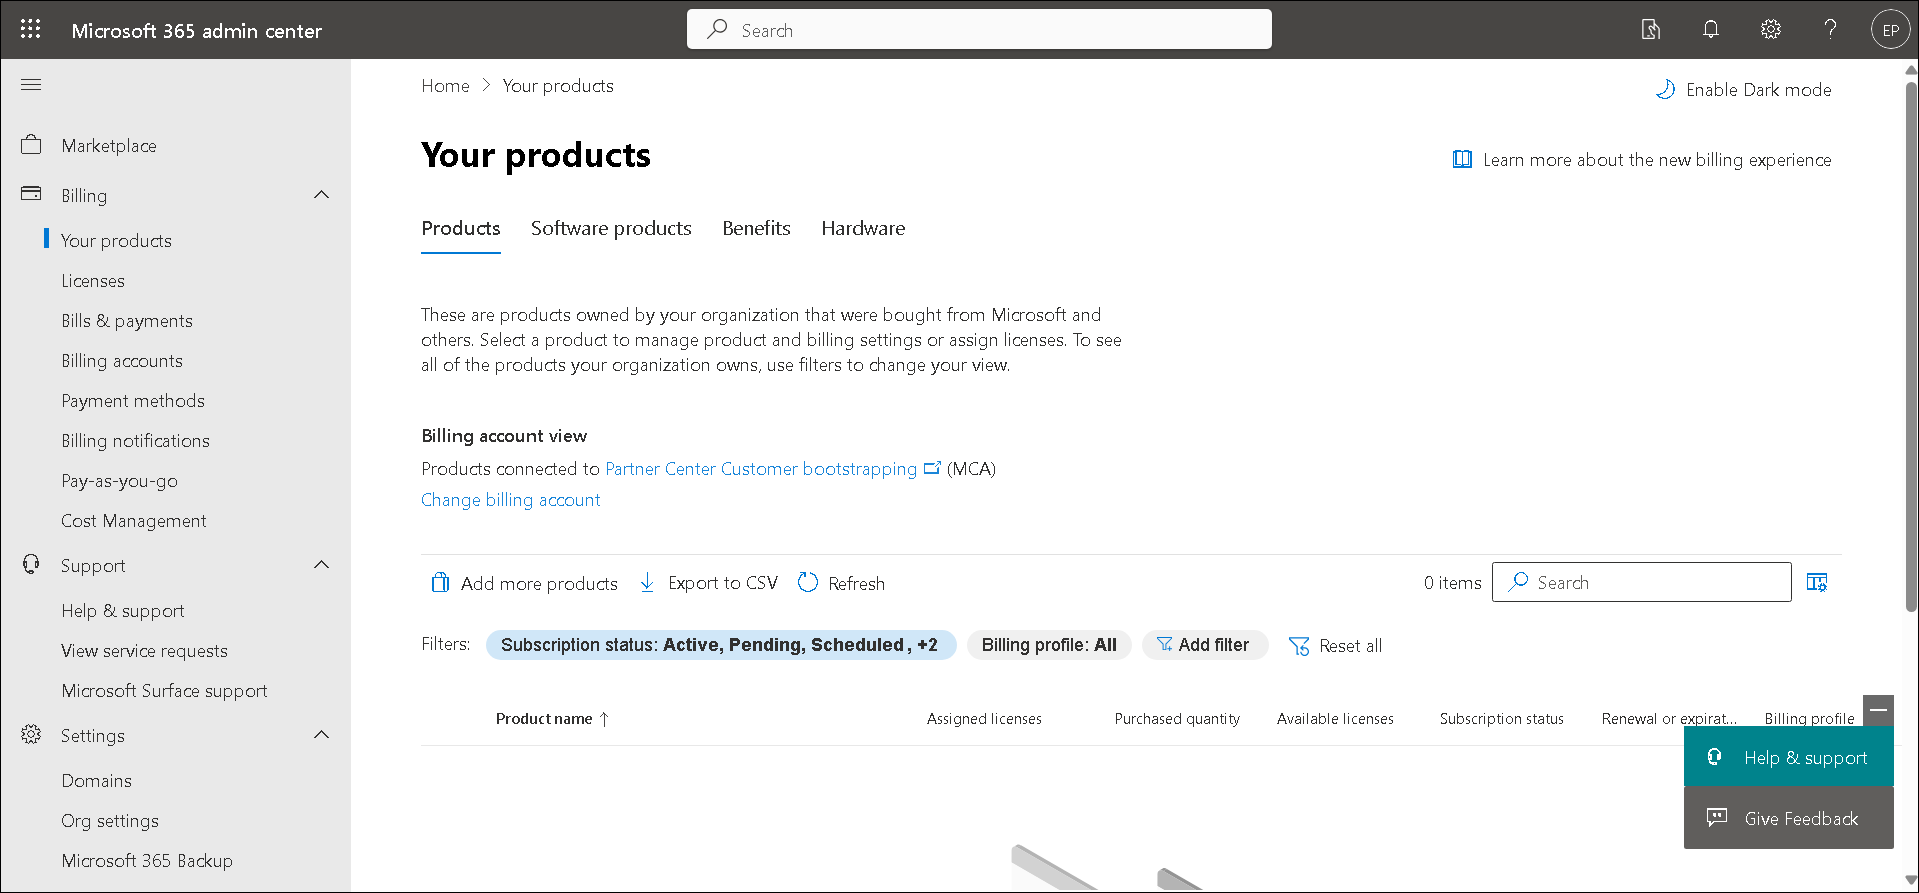Open the Subscription status filter chip
Screen dimensions: 1919x893
720,644
